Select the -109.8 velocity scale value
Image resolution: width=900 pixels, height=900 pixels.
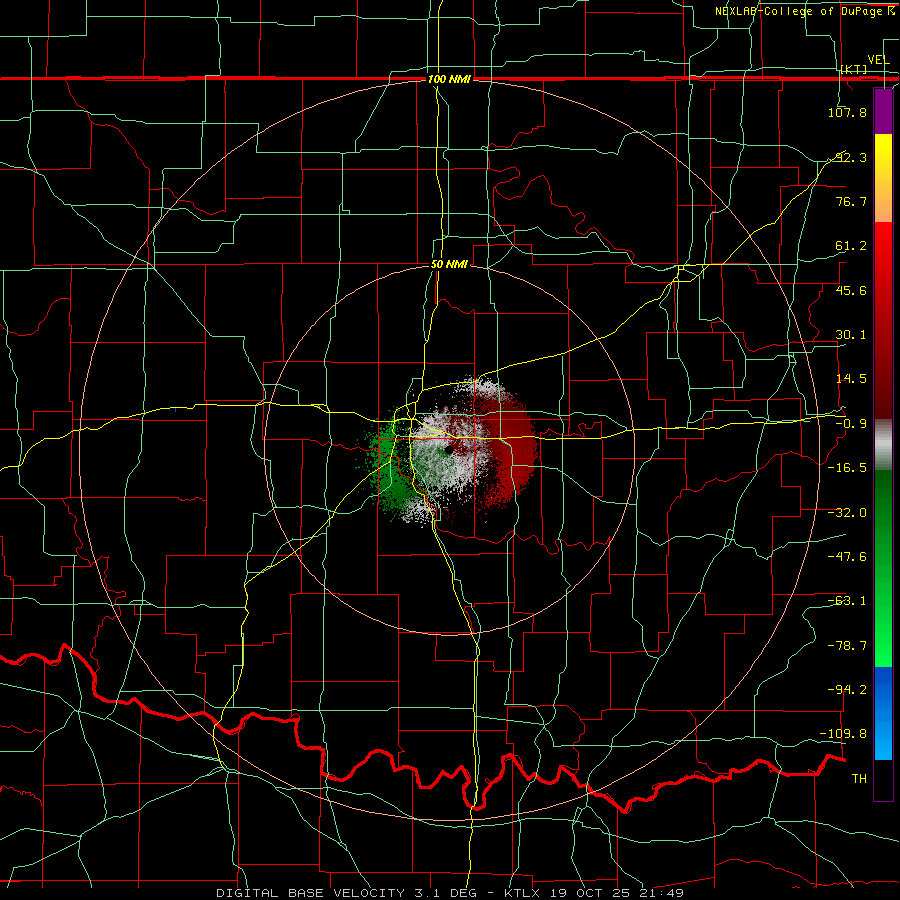click(843, 734)
